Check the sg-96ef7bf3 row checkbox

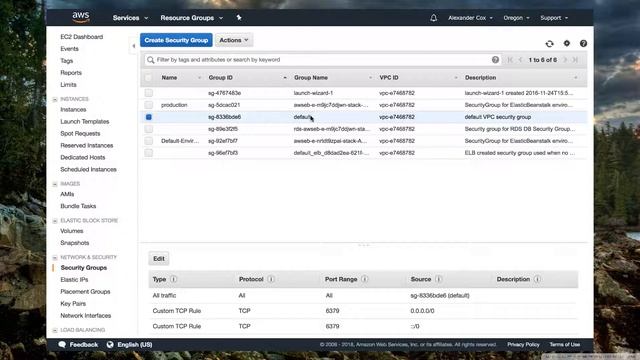149,153
